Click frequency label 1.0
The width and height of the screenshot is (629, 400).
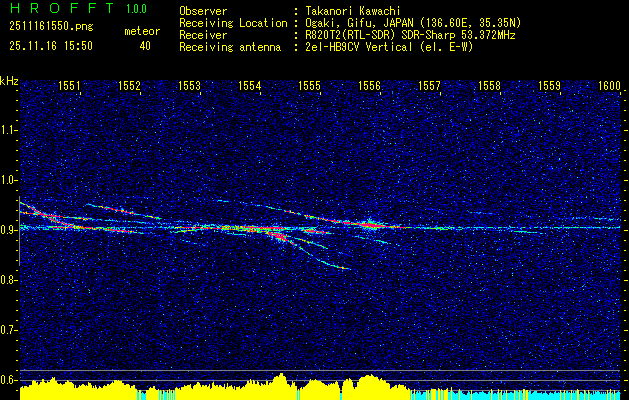pyautogui.click(x=8, y=180)
